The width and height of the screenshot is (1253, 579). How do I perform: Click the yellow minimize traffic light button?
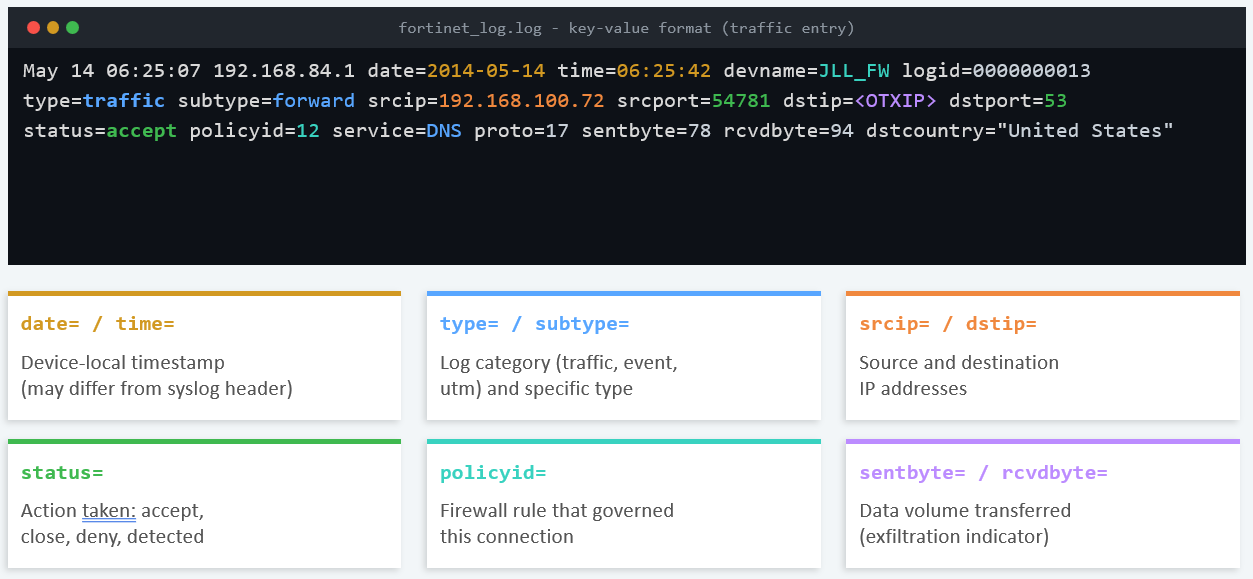tap(52, 28)
